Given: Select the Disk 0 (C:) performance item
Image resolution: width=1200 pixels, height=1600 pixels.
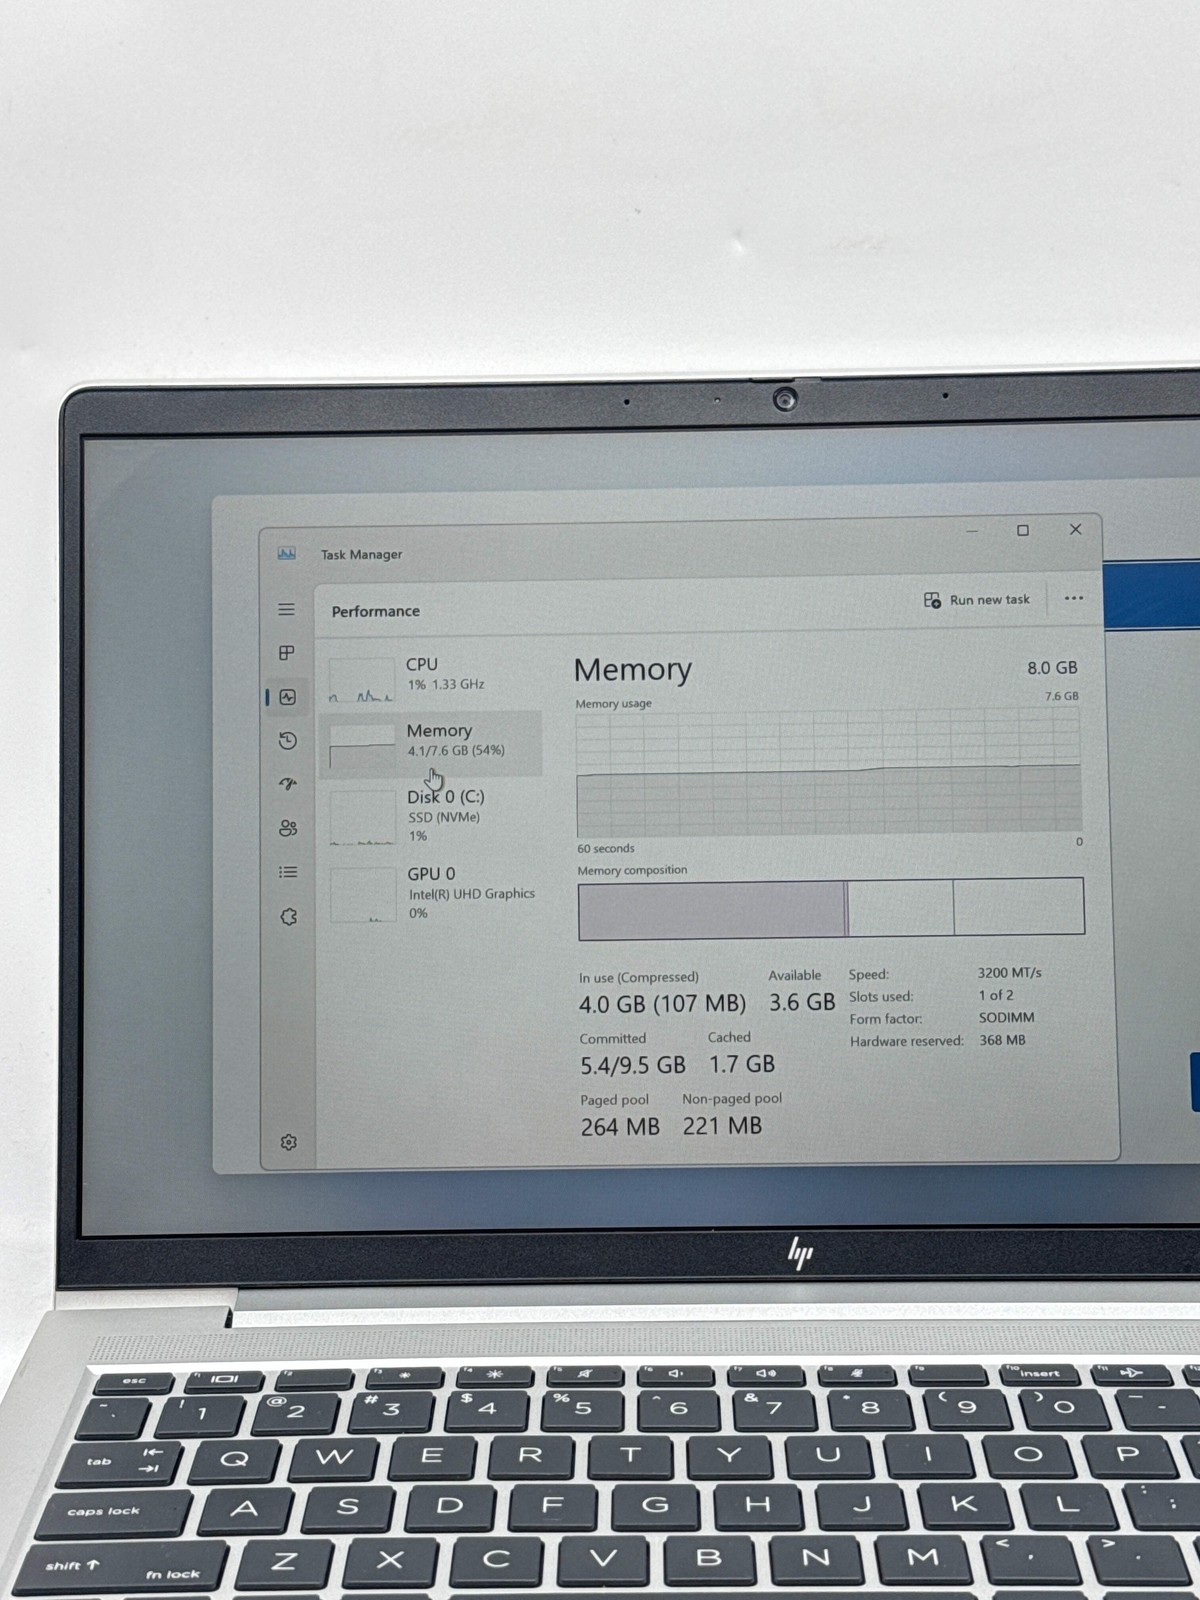Looking at the screenshot, I should 432,815.
